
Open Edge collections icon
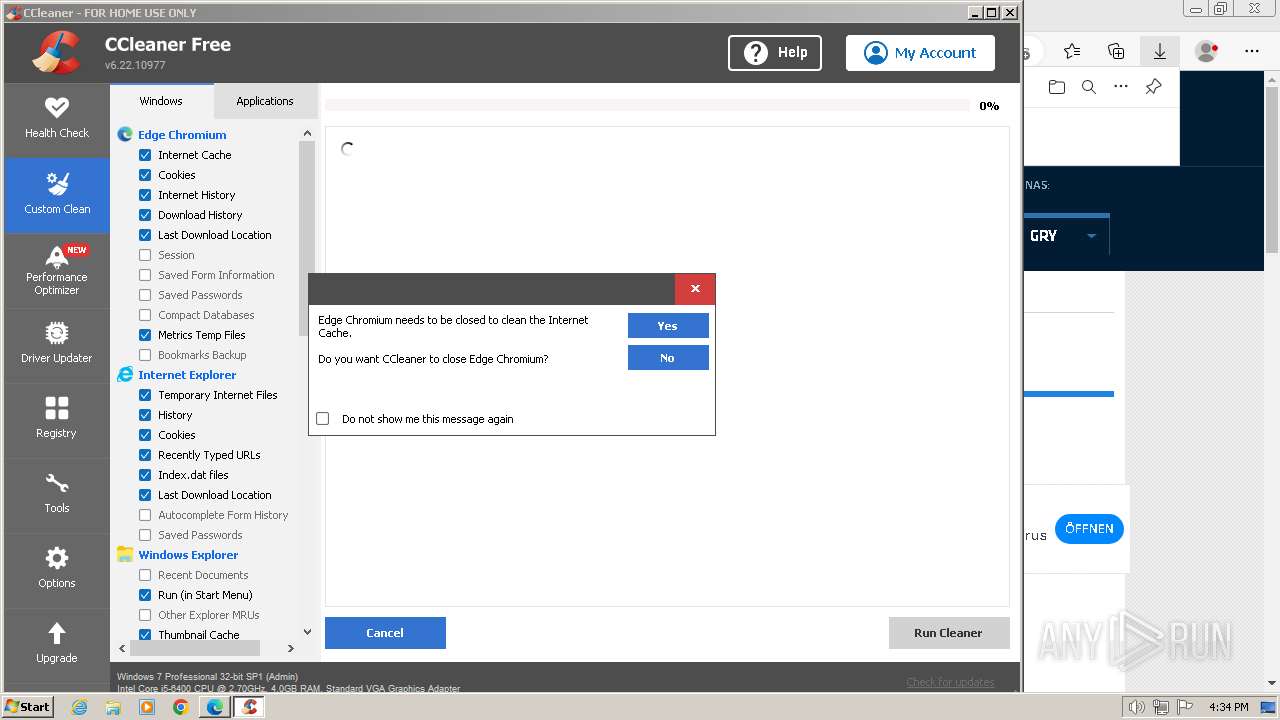pos(1116,51)
